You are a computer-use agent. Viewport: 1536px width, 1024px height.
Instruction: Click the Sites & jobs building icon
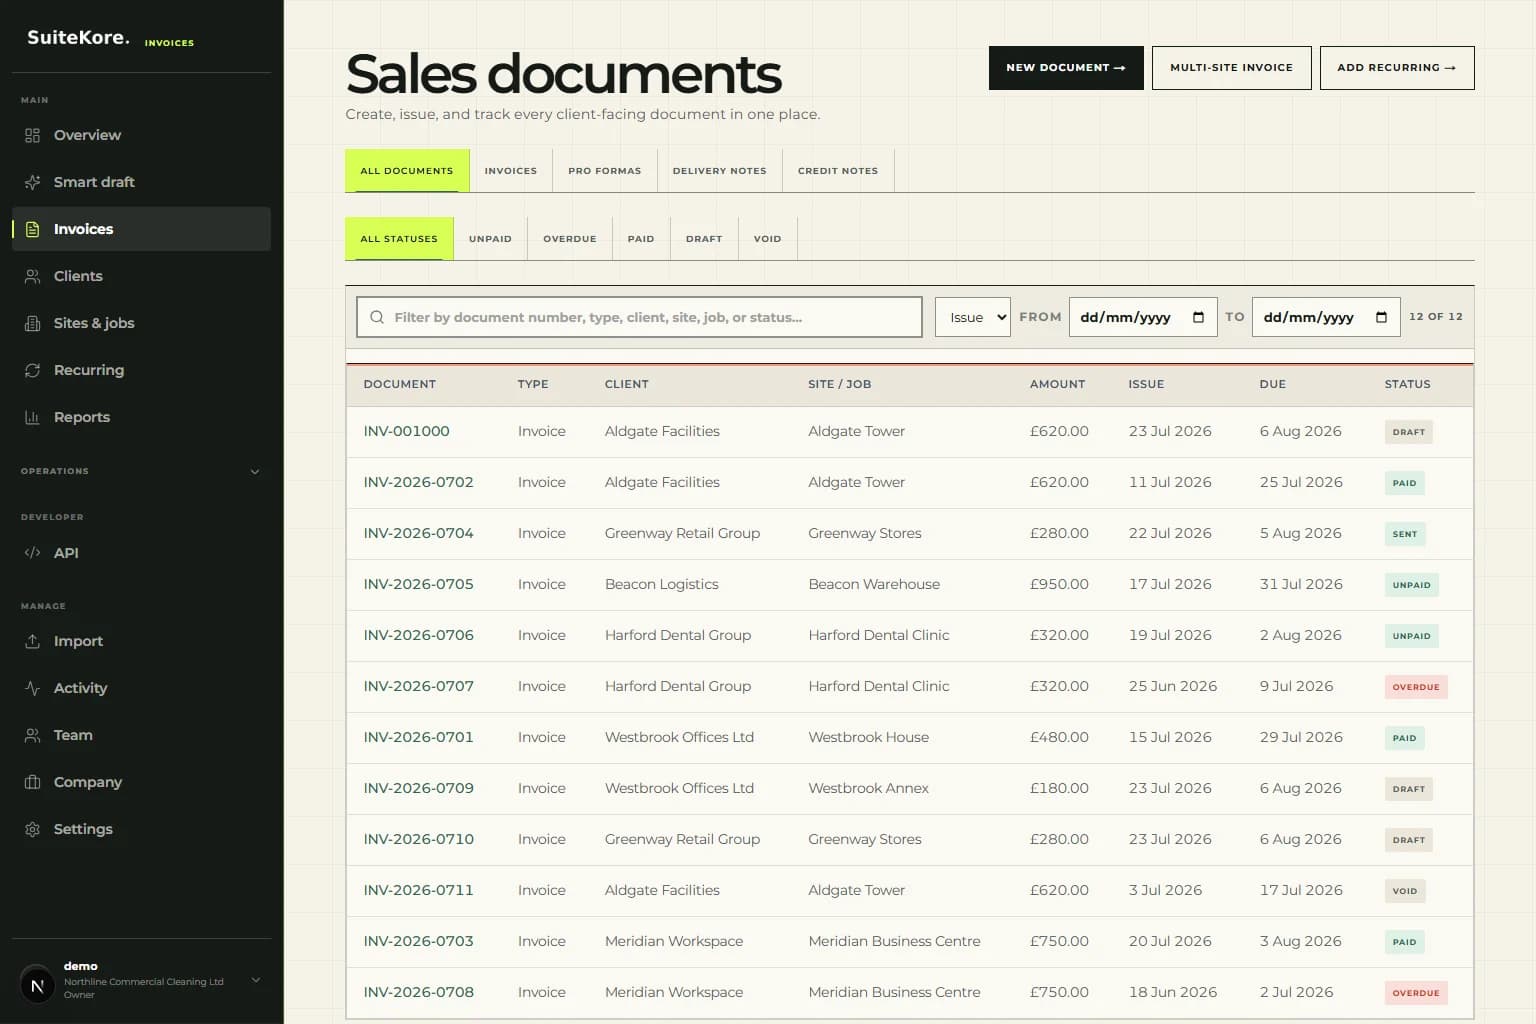pyautogui.click(x=32, y=323)
